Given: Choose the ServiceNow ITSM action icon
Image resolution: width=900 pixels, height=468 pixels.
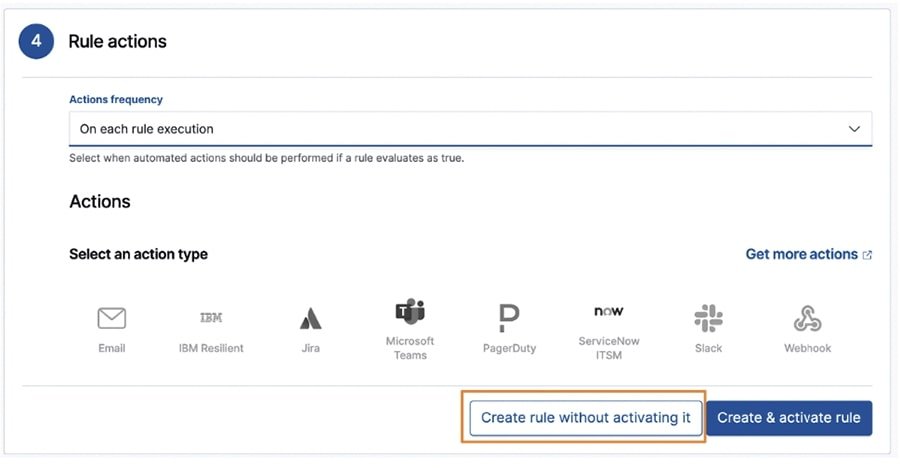Looking at the screenshot, I should point(608,313).
